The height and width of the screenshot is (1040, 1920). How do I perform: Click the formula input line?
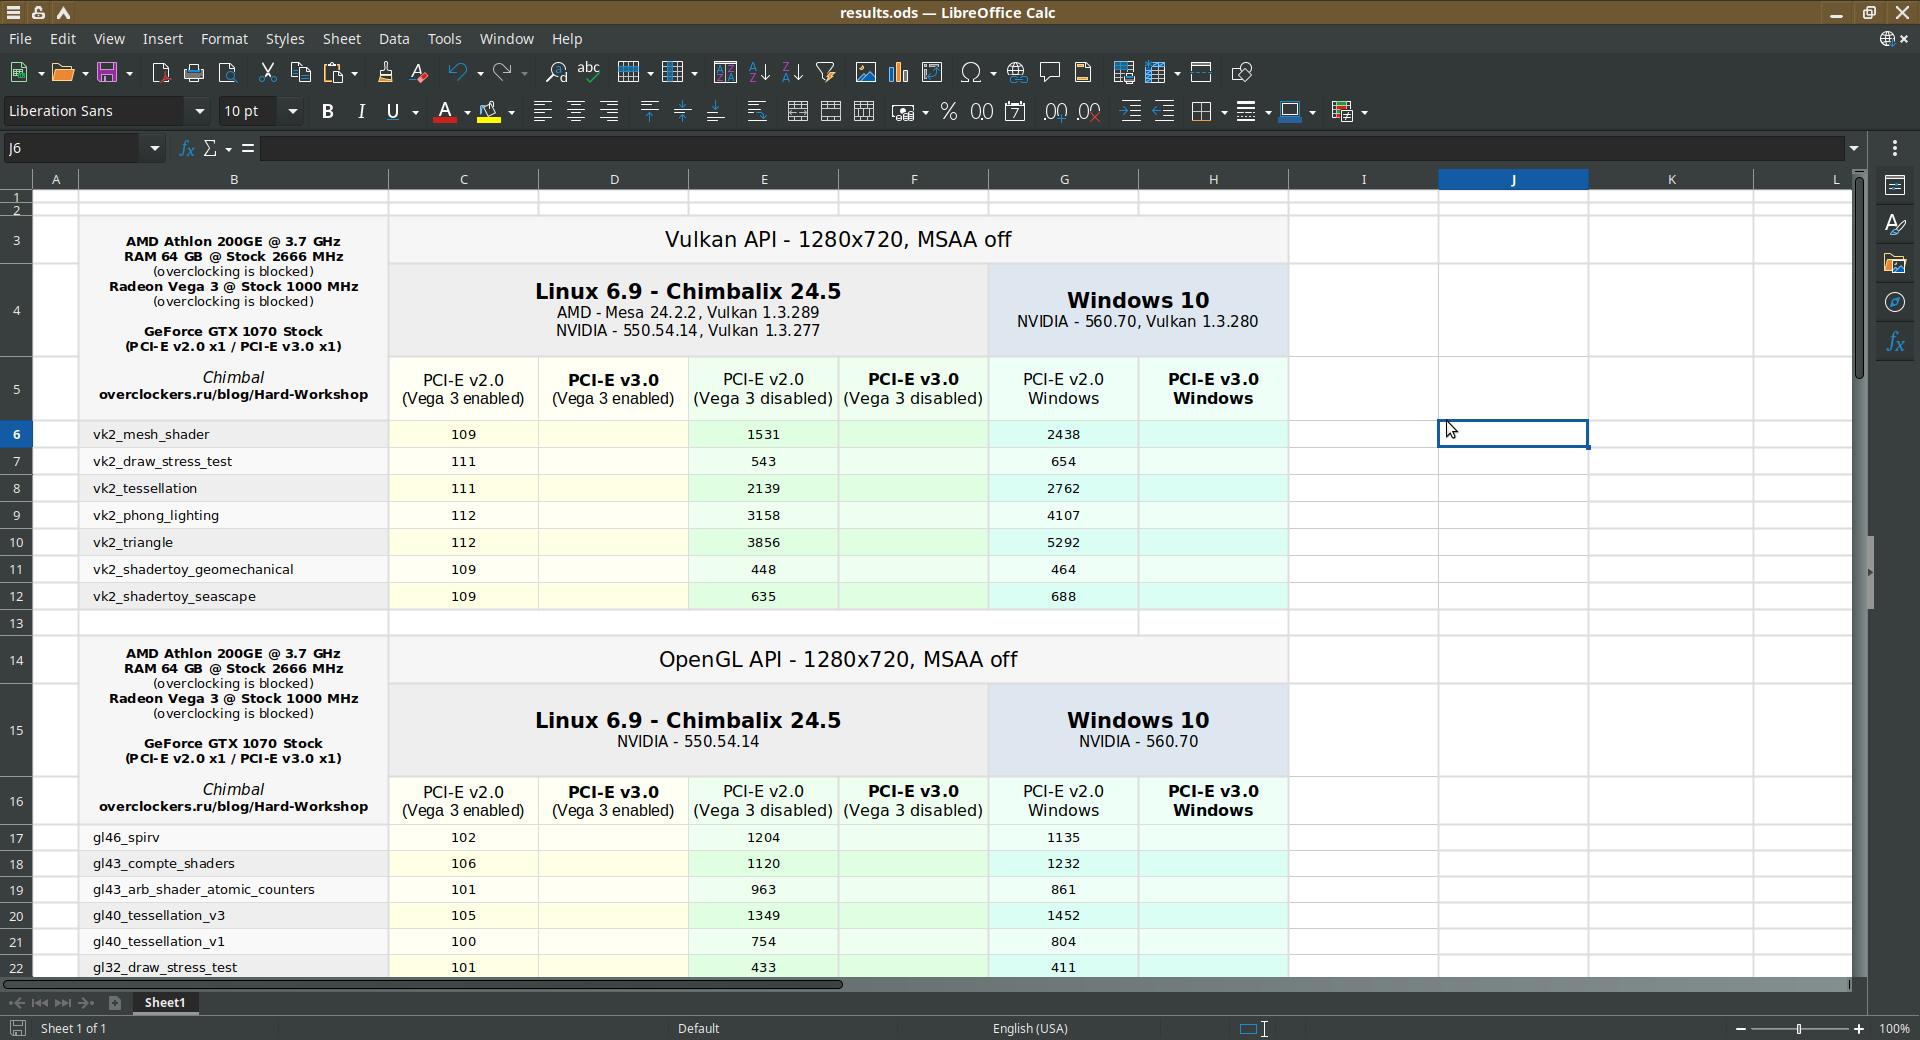point(1050,149)
